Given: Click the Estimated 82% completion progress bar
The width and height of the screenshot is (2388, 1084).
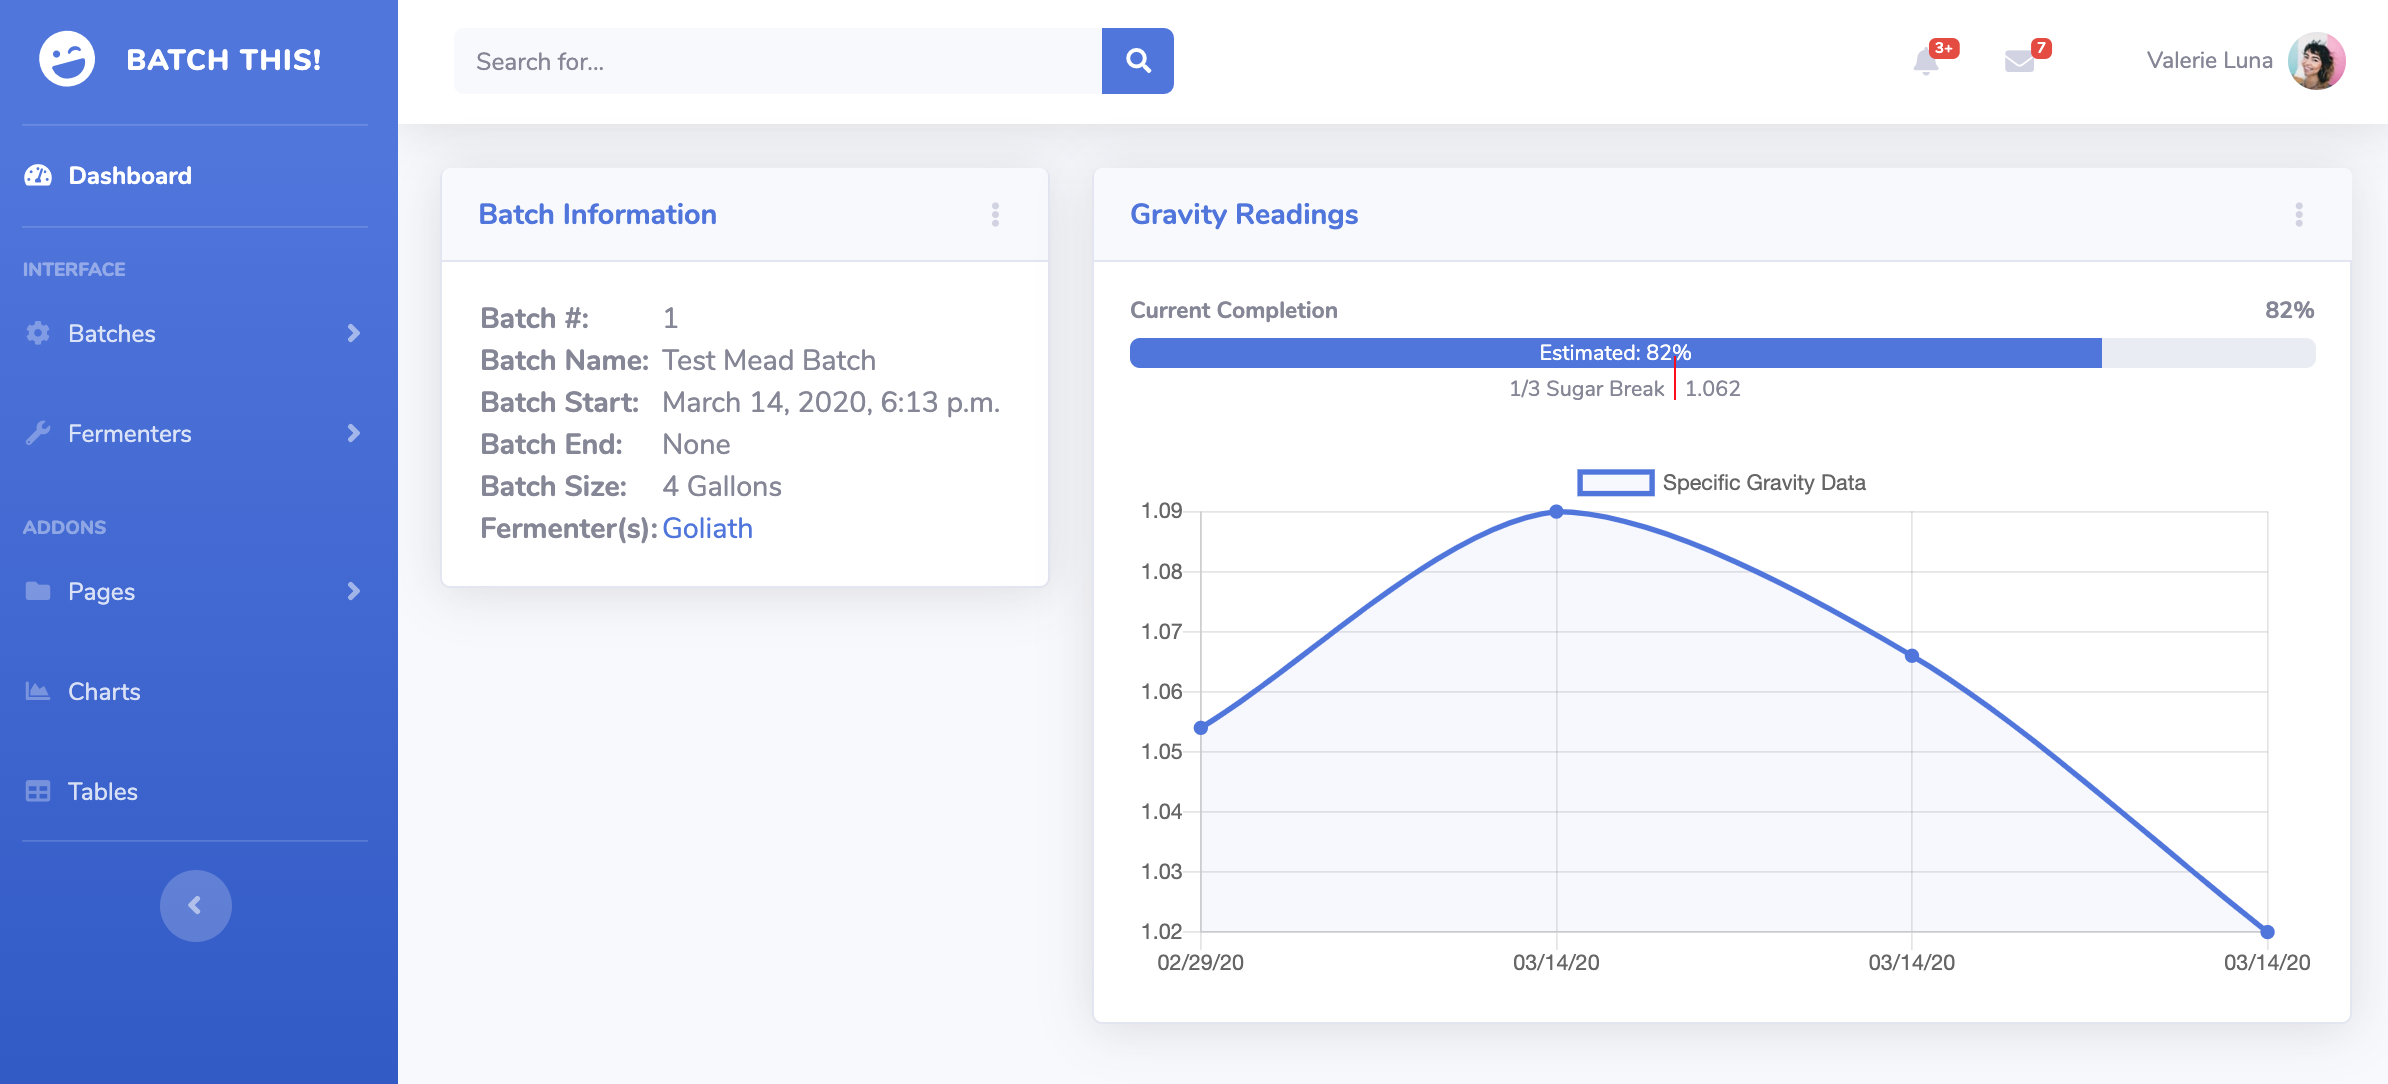Looking at the screenshot, I should point(1615,353).
